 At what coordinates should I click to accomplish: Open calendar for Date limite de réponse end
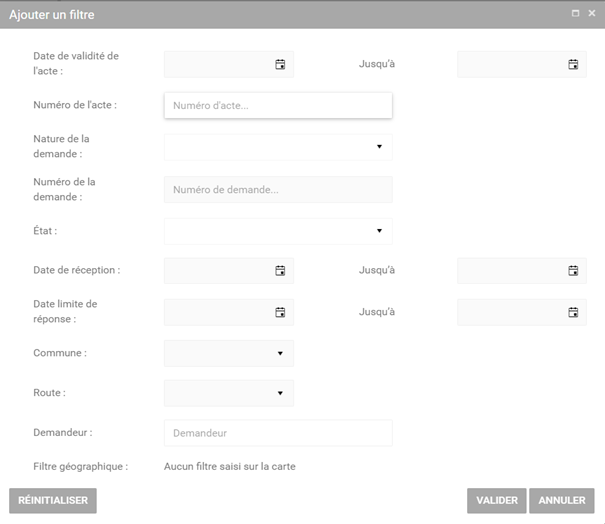coord(573,312)
